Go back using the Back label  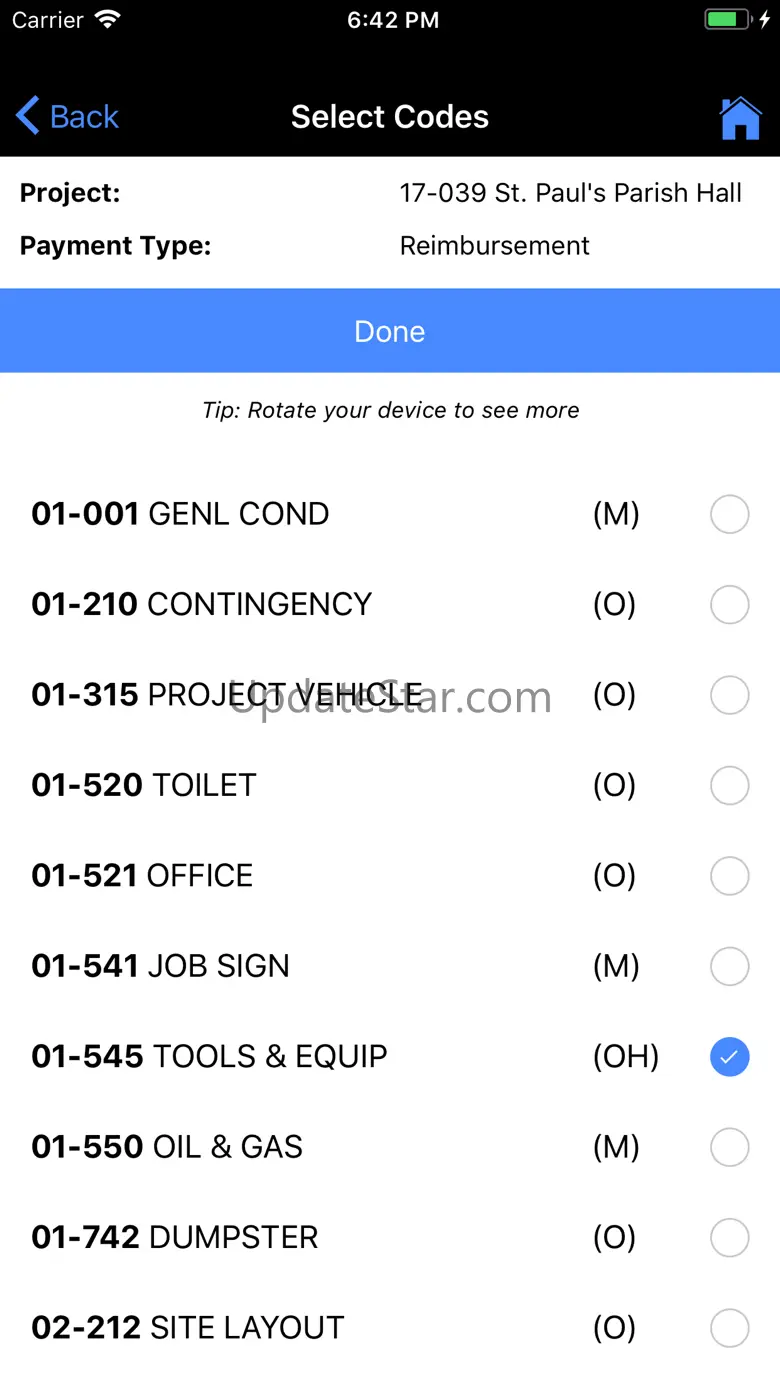[84, 117]
